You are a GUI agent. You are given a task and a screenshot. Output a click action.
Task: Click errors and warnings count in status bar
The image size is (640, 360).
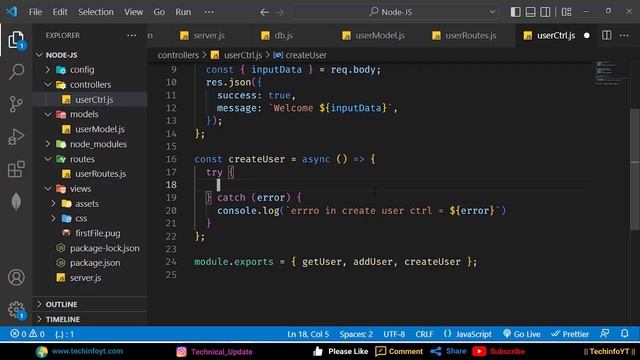pos(27,334)
